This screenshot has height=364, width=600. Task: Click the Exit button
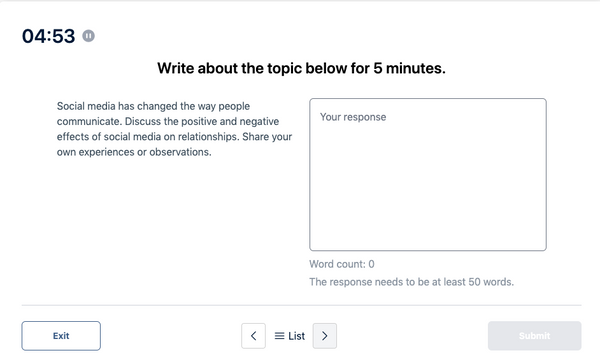click(61, 336)
